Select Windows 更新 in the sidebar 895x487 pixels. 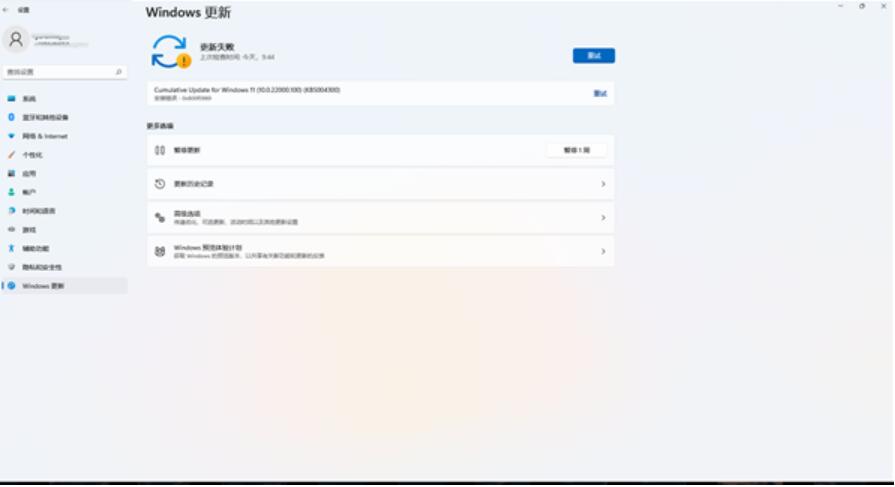coord(64,285)
